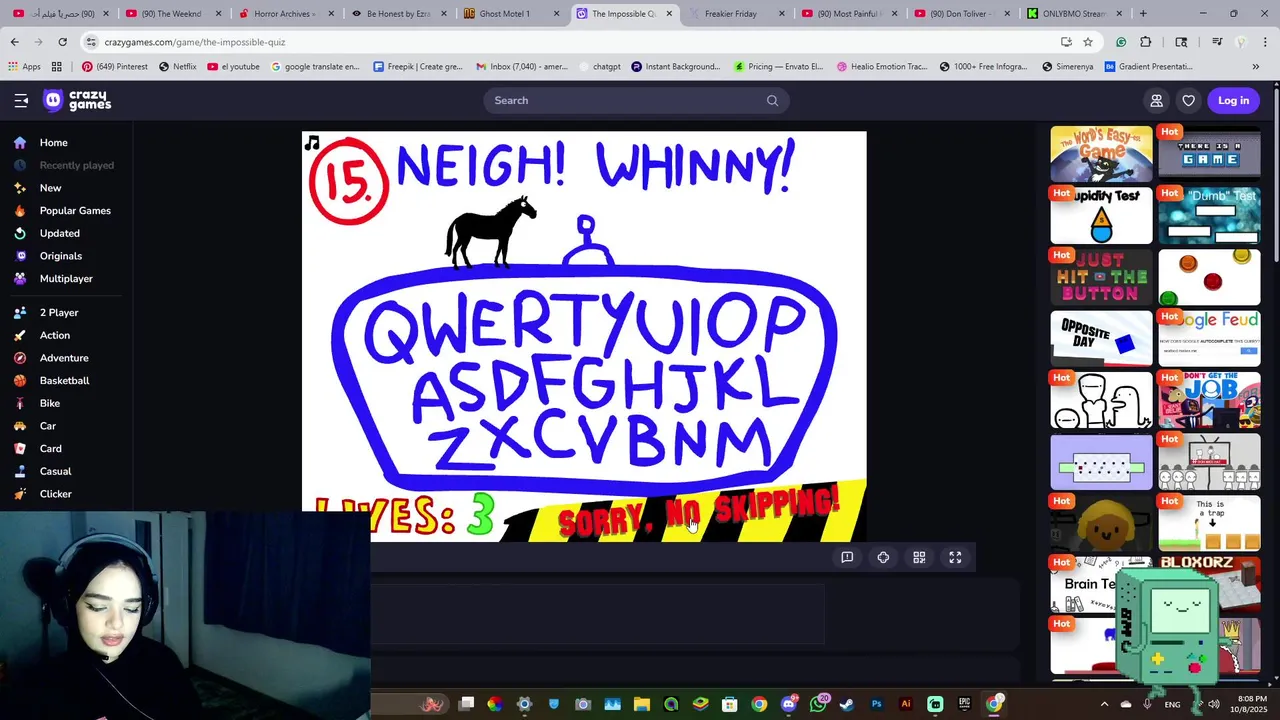Open the chatgpt bookmark
Viewport: 1280px width, 720px height.
(x=600, y=67)
